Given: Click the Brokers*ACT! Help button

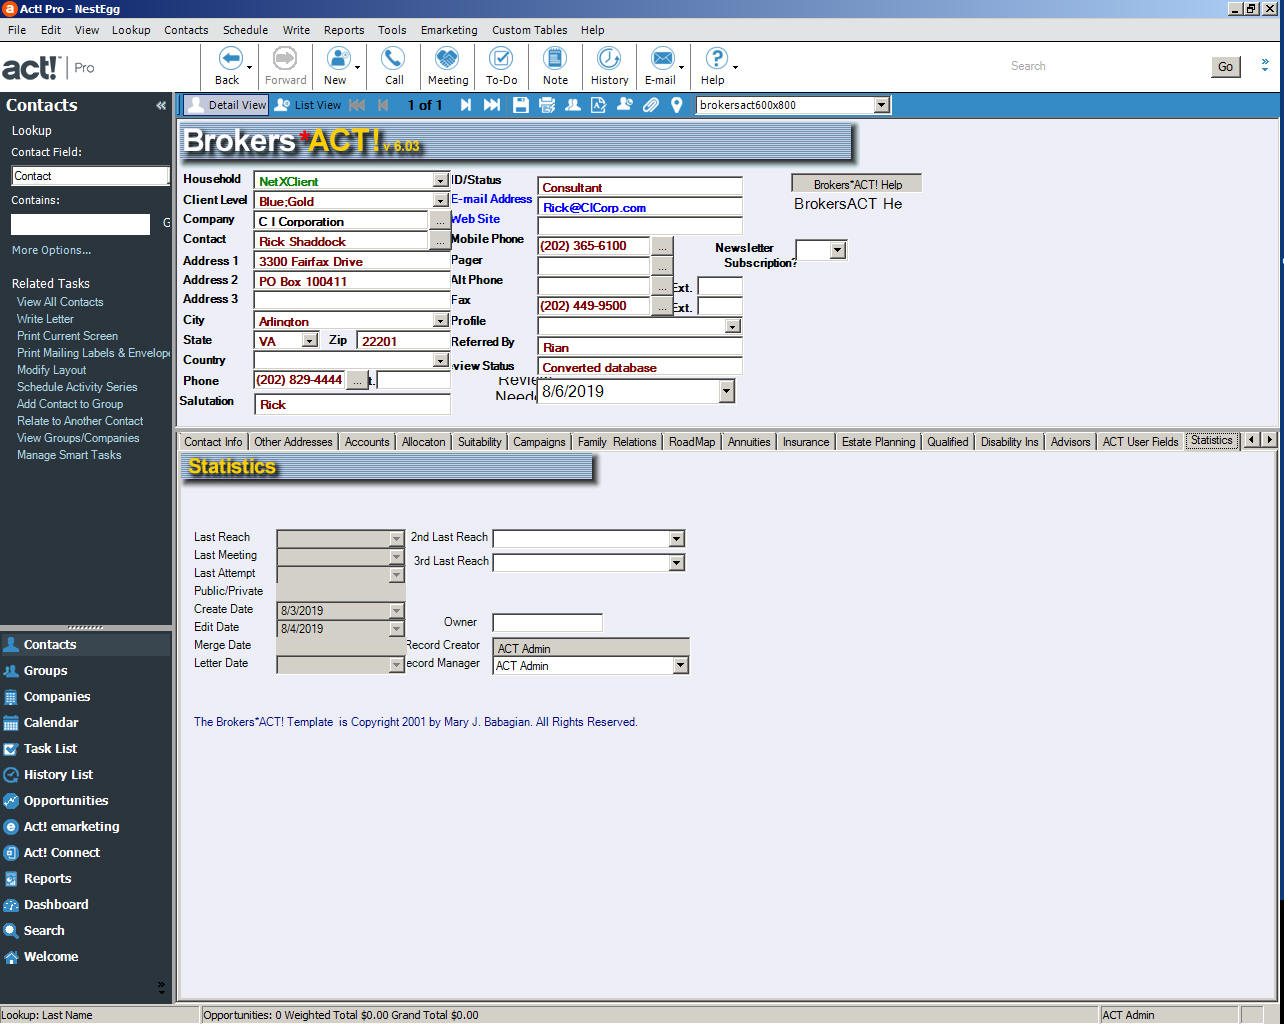Looking at the screenshot, I should 857,184.
